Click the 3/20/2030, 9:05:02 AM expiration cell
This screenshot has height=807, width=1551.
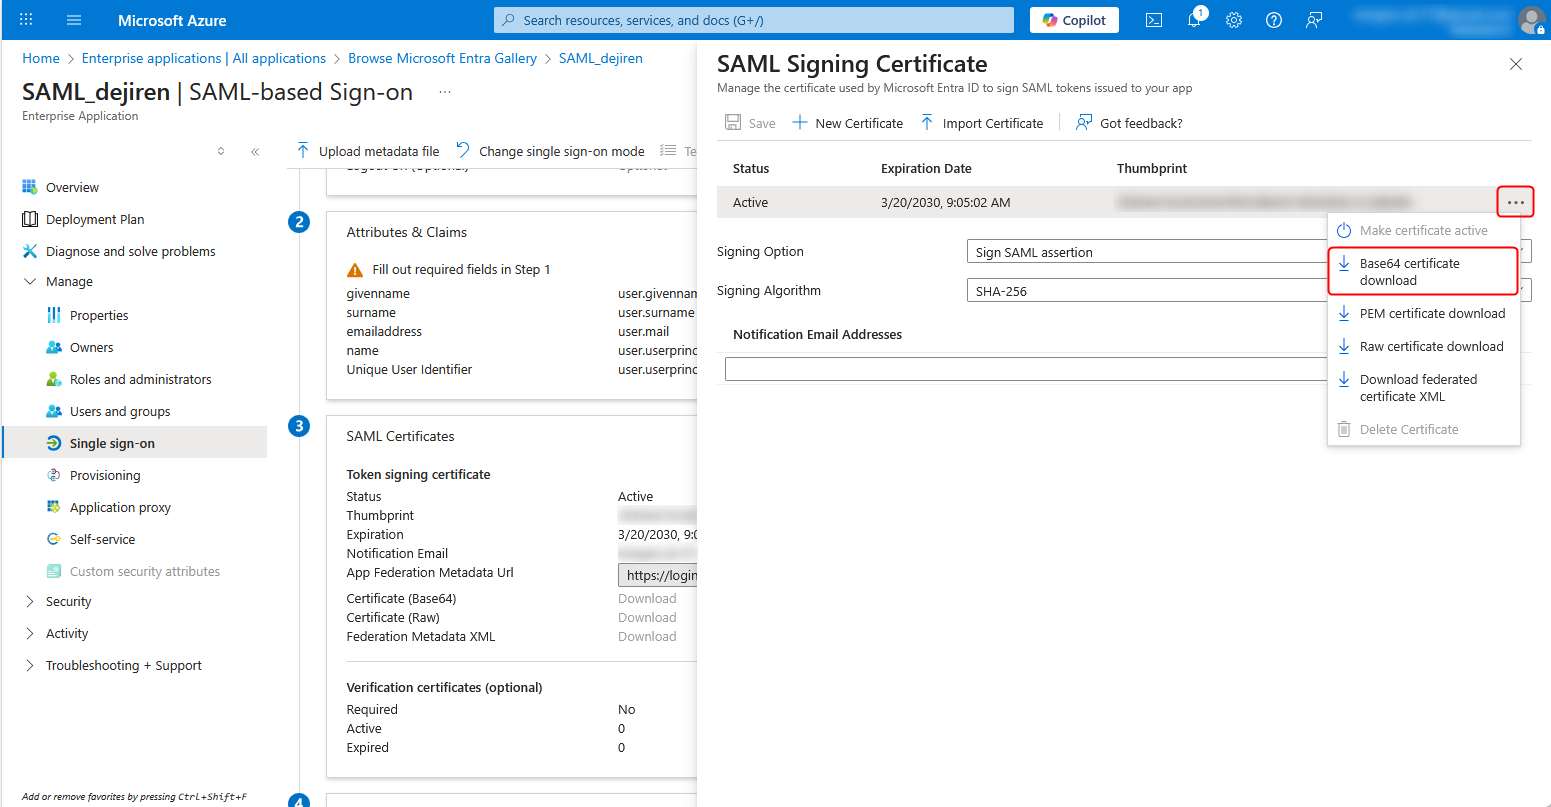(945, 202)
